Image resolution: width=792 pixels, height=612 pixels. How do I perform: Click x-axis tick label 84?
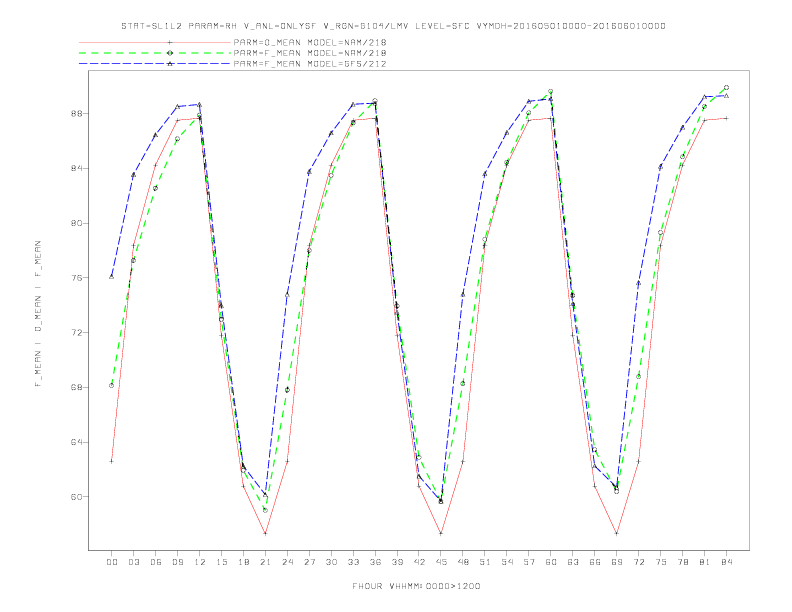[727, 562]
